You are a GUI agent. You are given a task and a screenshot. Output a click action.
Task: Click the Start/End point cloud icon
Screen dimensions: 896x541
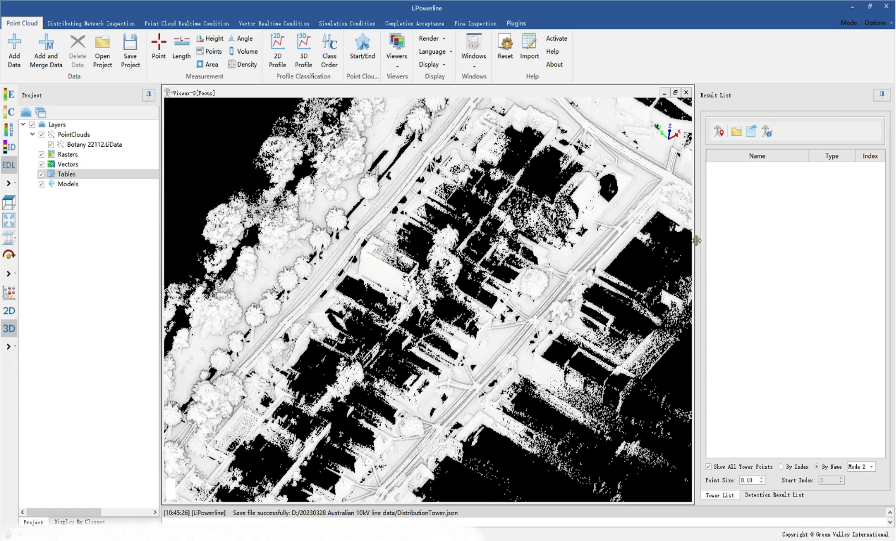(362, 42)
